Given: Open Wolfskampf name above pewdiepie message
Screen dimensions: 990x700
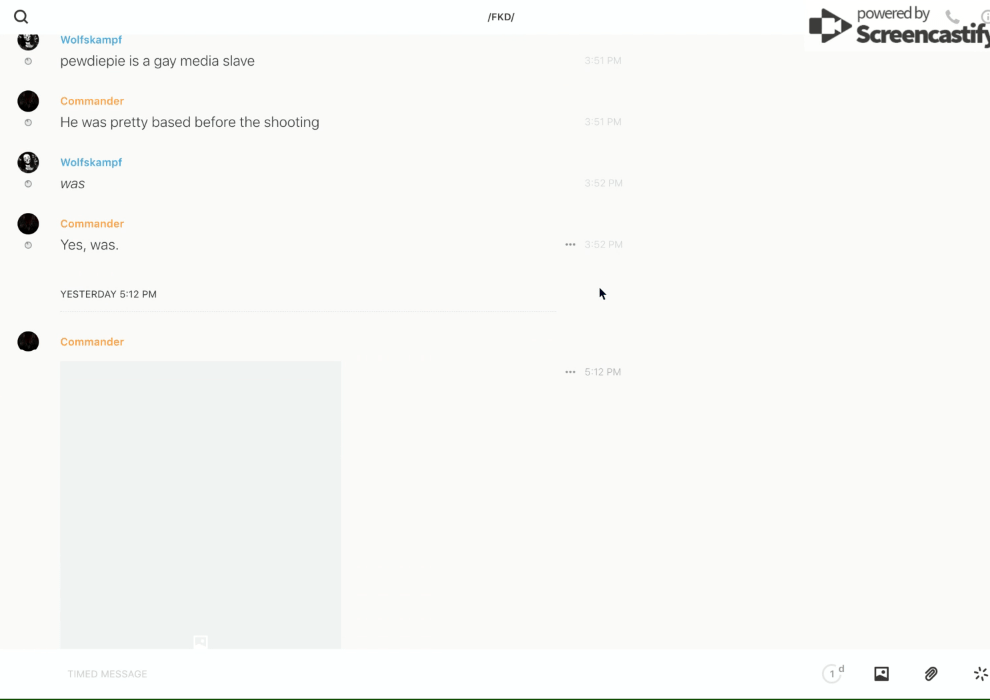Looking at the screenshot, I should coord(91,40).
